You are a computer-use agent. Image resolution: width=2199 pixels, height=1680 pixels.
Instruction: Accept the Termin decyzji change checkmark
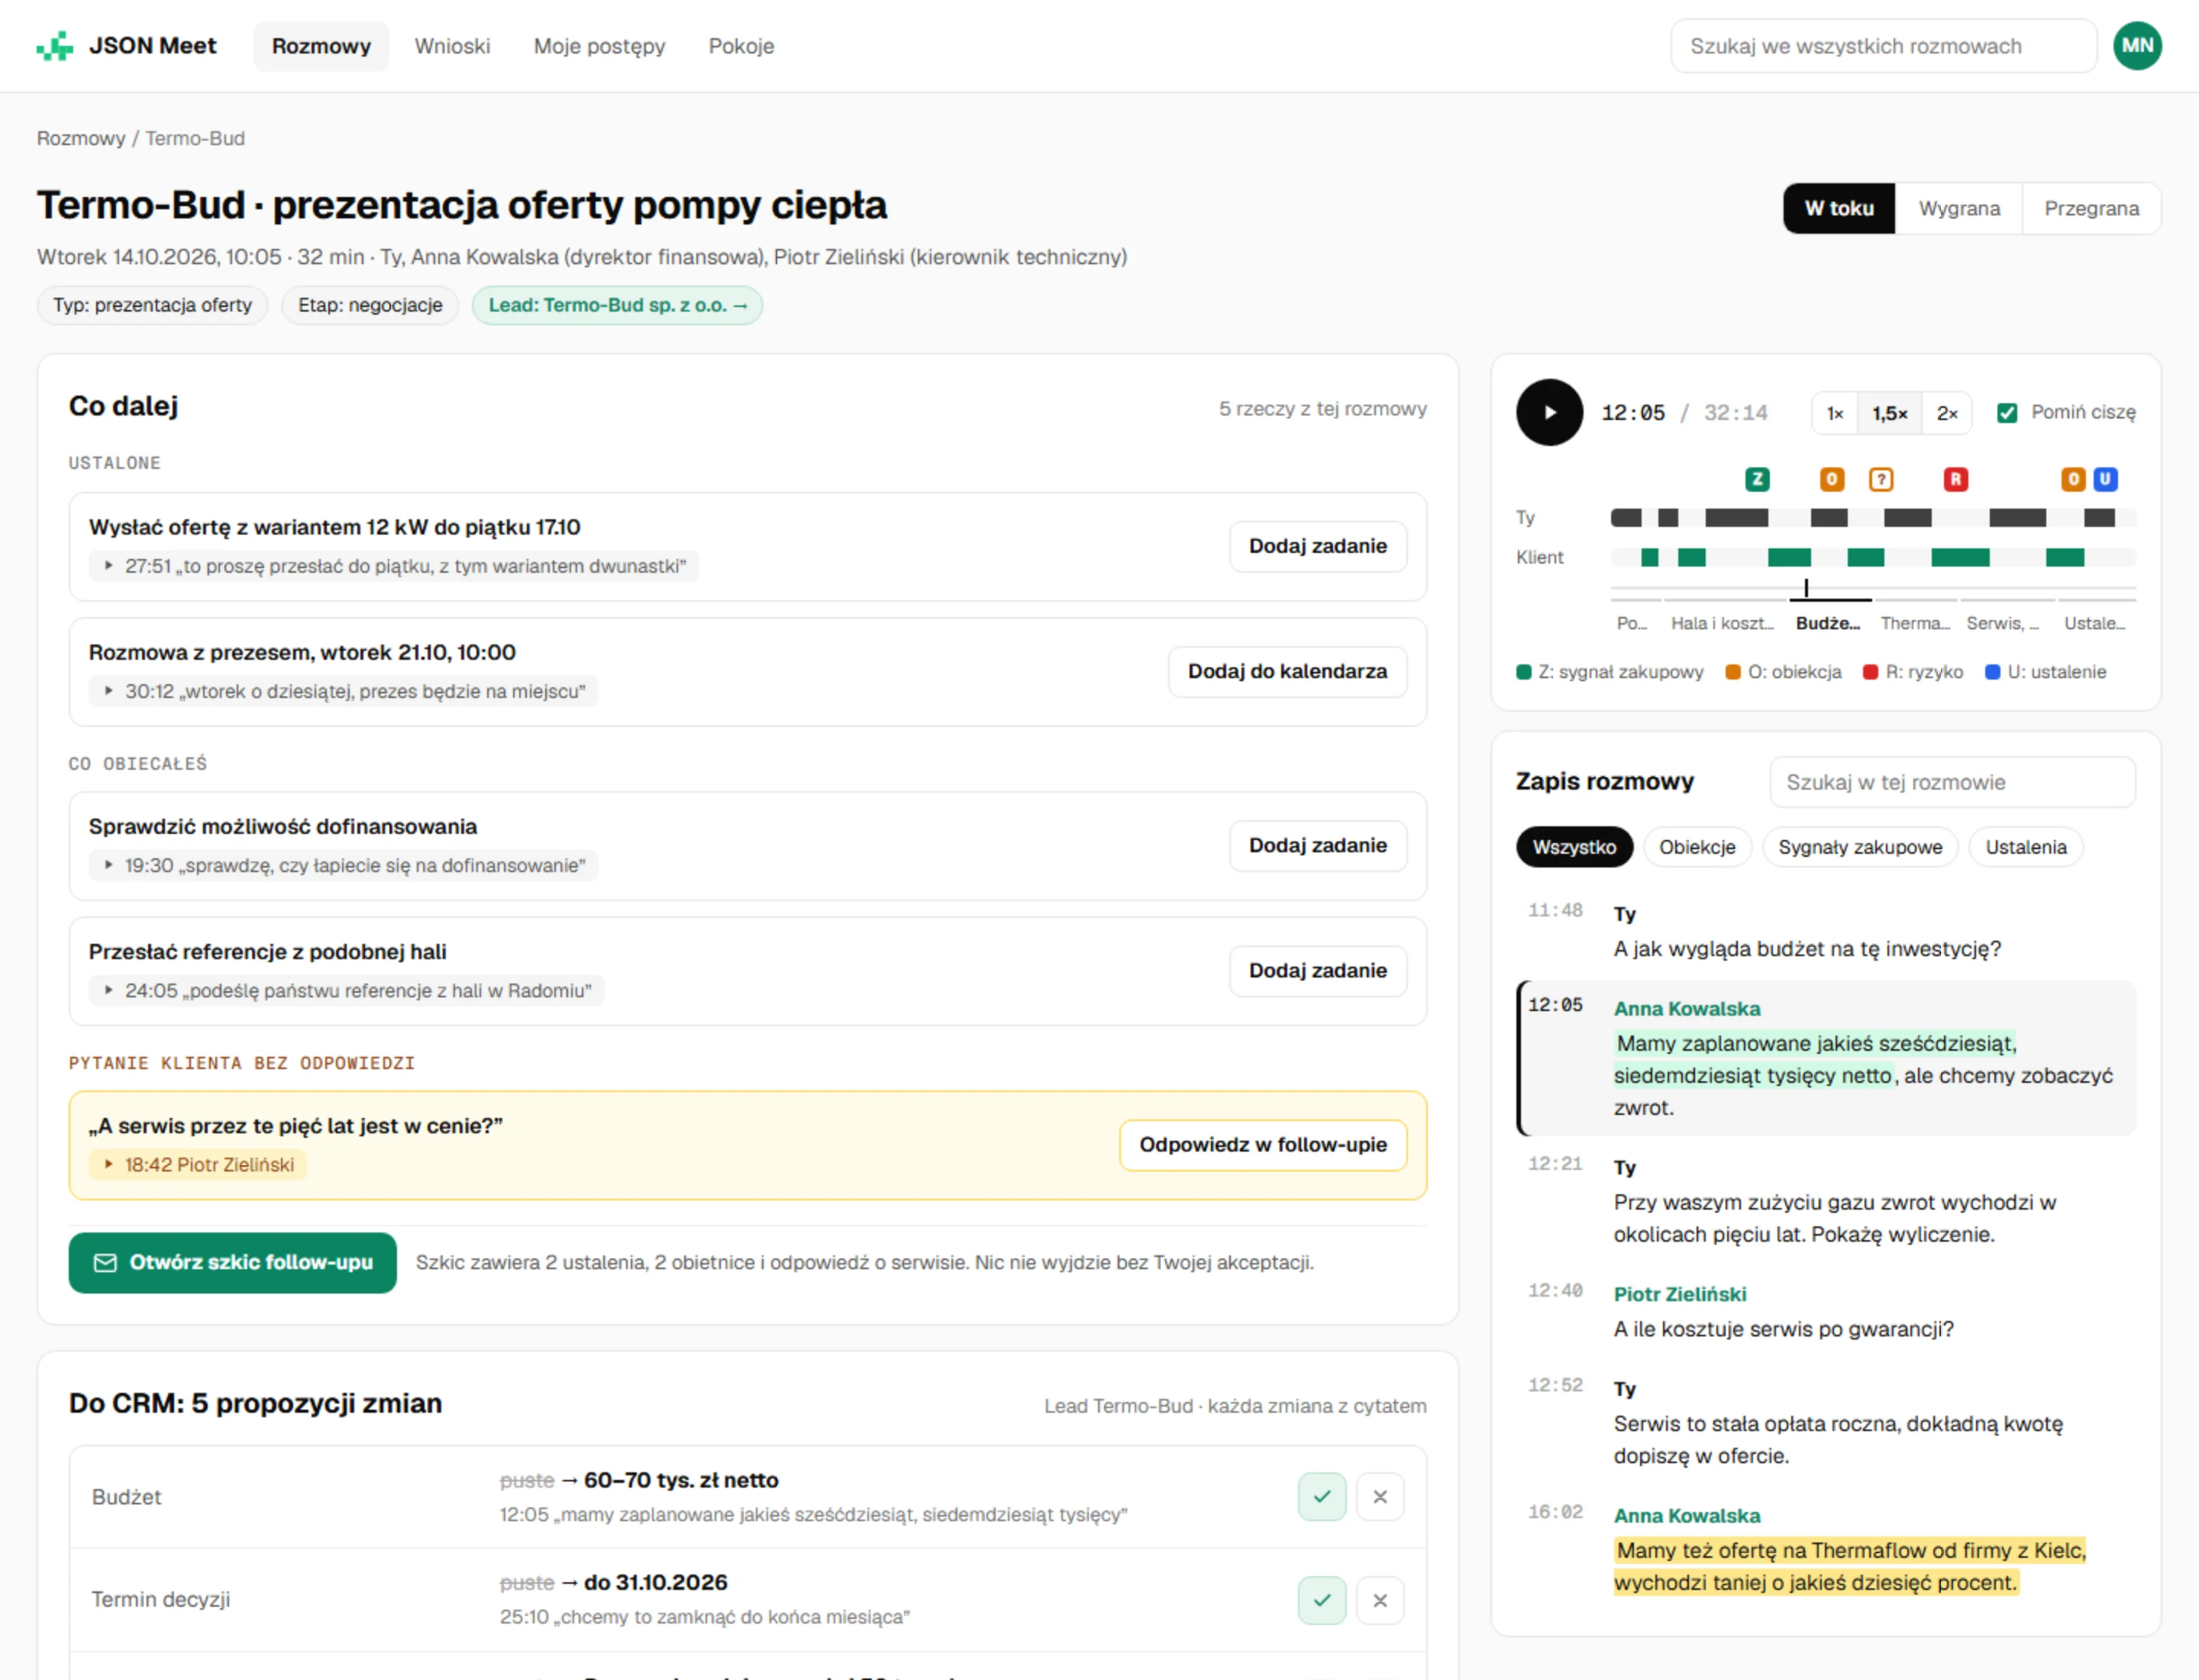click(x=1322, y=1600)
